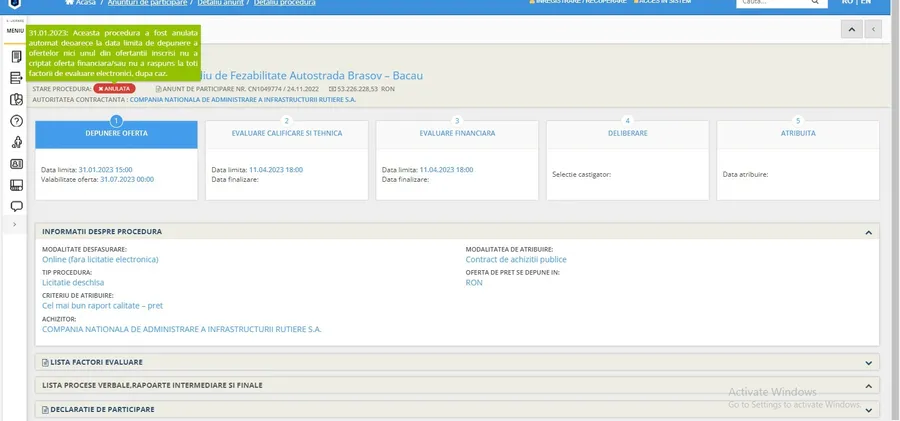Image resolution: width=900 pixels, height=421 pixels.
Task: Open the help question mark sidebar icon
Action: pos(16,121)
